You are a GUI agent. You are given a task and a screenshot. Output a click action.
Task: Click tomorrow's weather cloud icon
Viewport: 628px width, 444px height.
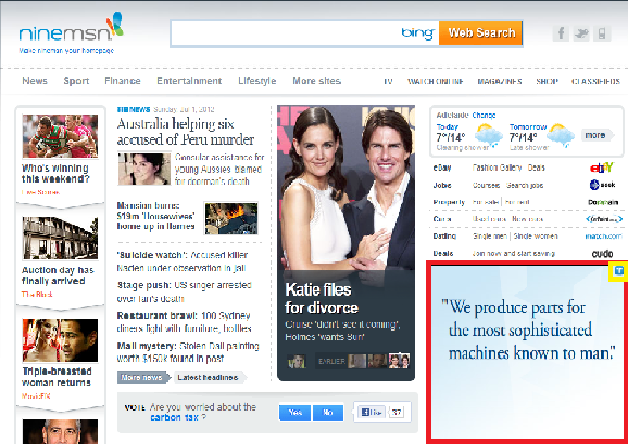(x=561, y=135)
